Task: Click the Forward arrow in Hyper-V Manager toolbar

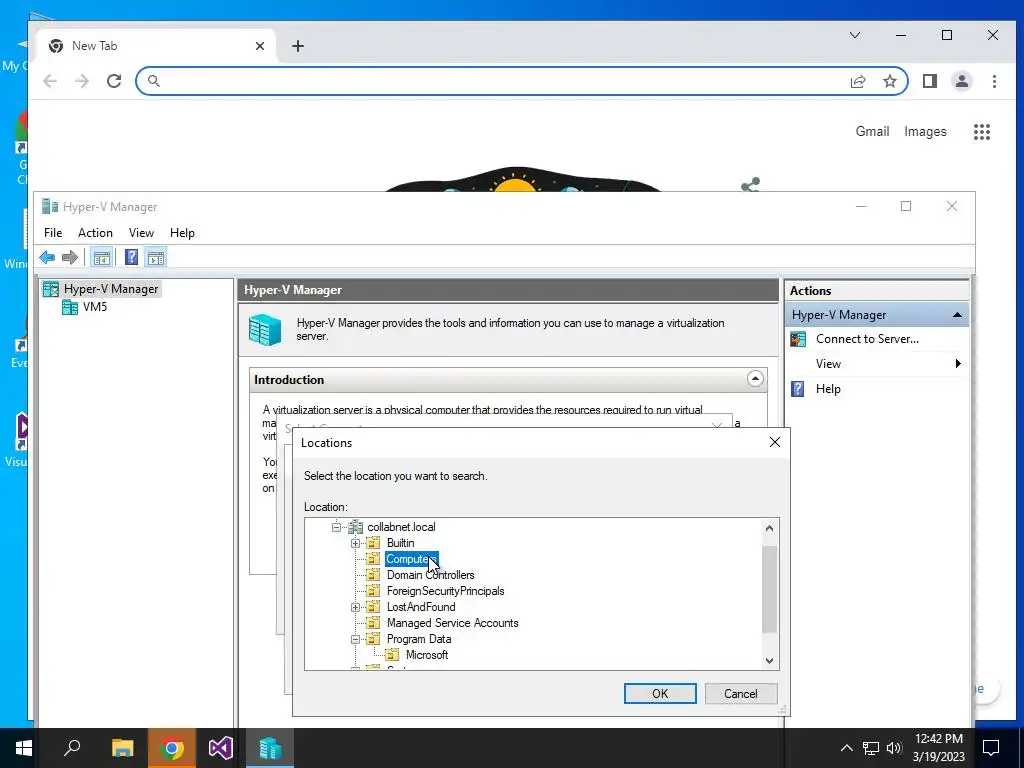Action: tap(70, 257)
